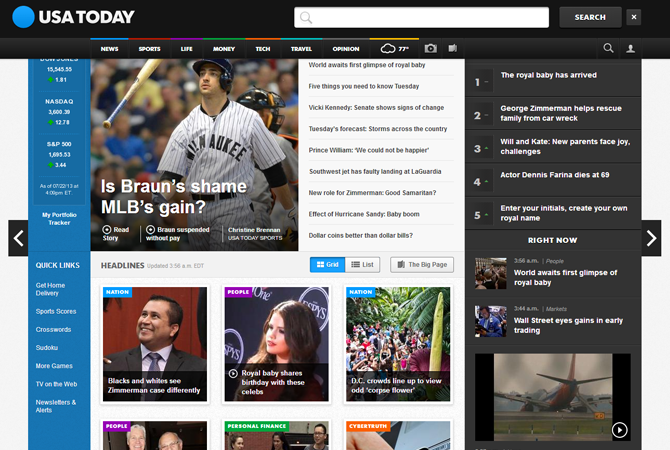Click 'Is Braun's shame MLB's gain?' headline
Image resolution: width=670 pixels, height=450 pixels.
pos(173,197)
